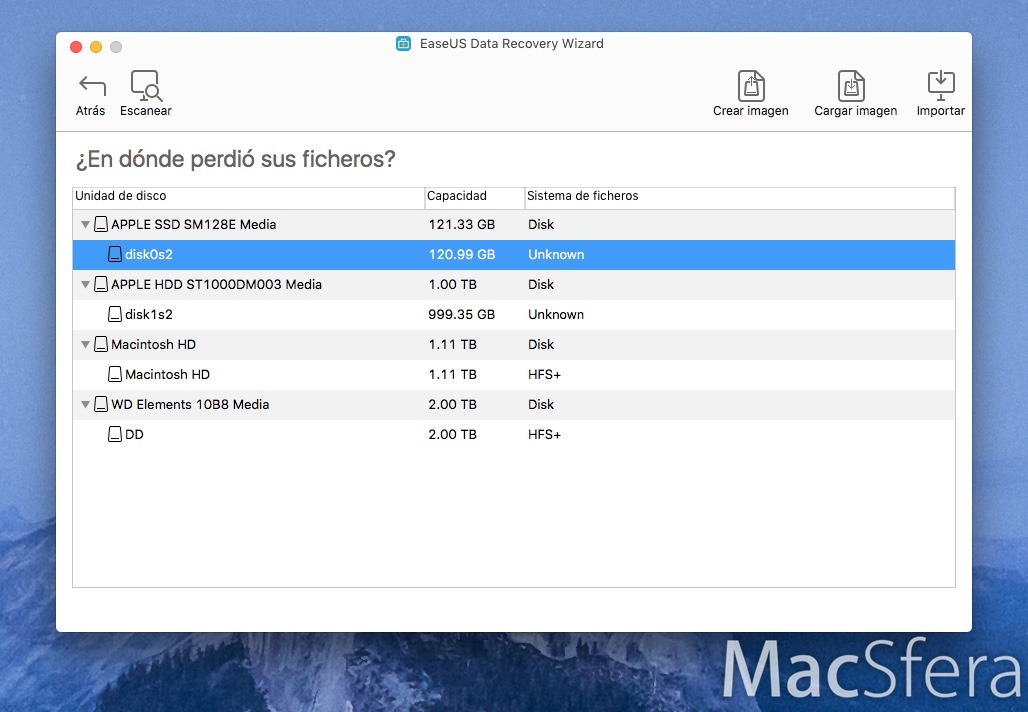Click the volume icon beside disk1s2
Screen dimensions: 1028x712
click(x=115, y=315)
